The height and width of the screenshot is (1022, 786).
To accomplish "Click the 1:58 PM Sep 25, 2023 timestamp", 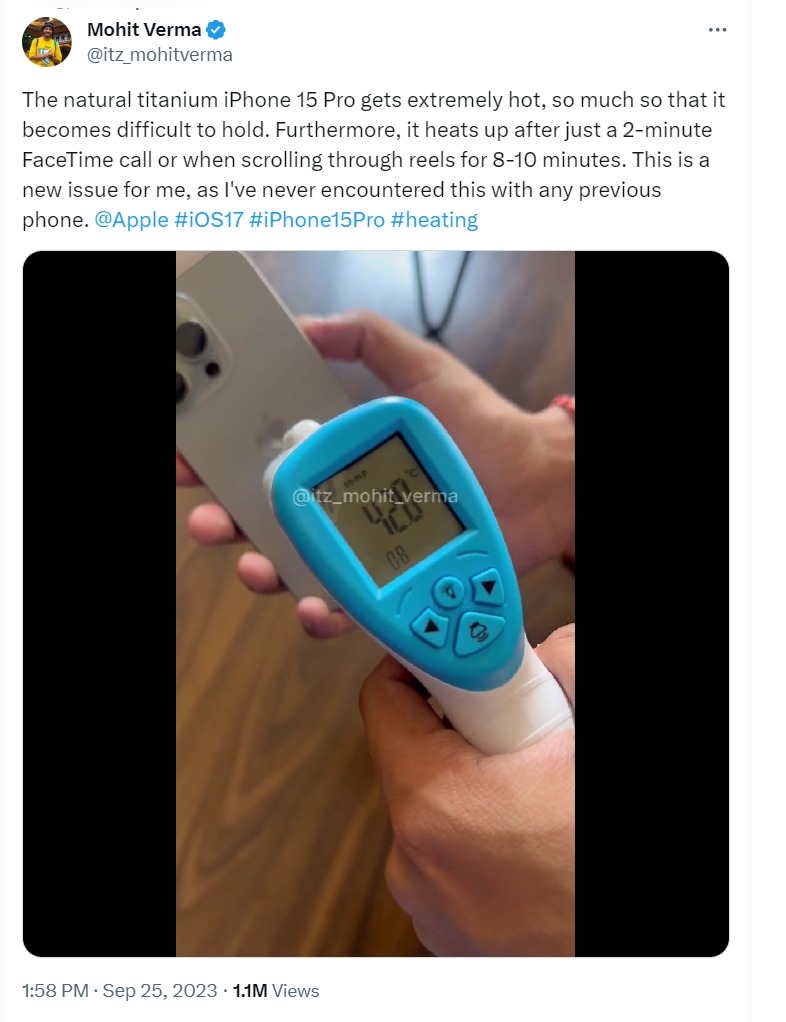I will pyautogui.click(x=120, y=991).
